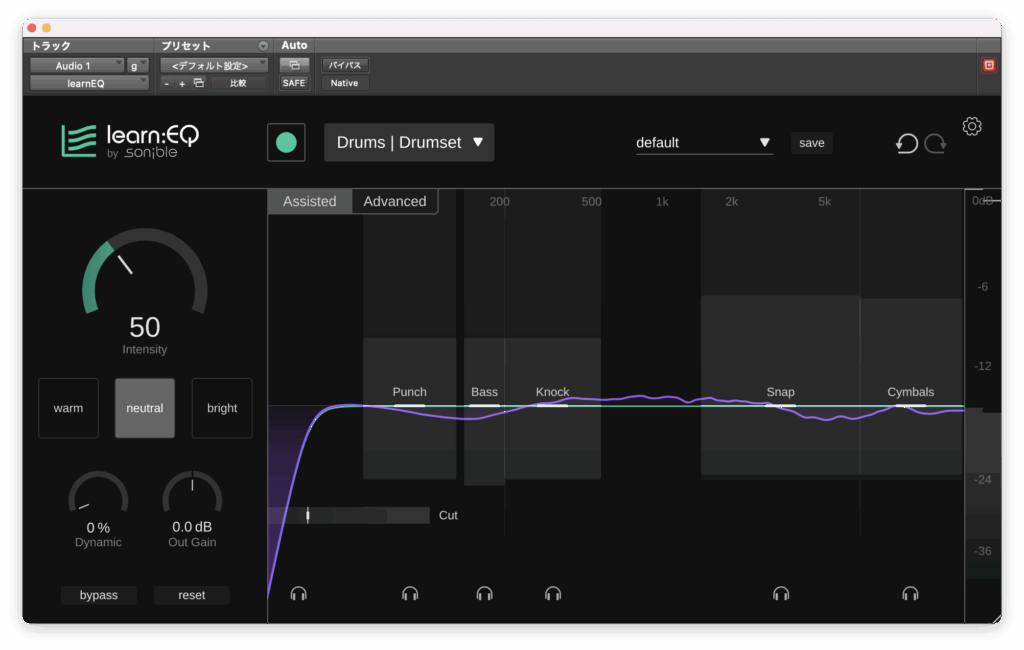This screenshot has width=1024, height=650.
Task: Click the 0.0 dB output gain value
Action: pyautogui.click(x=192, y=527)
